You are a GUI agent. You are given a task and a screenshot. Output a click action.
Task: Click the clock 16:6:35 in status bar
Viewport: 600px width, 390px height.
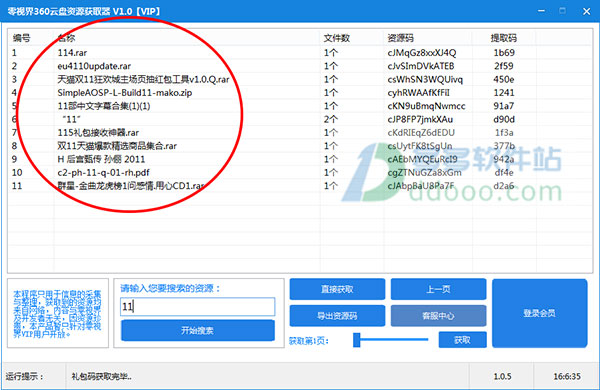pos(567,376)
